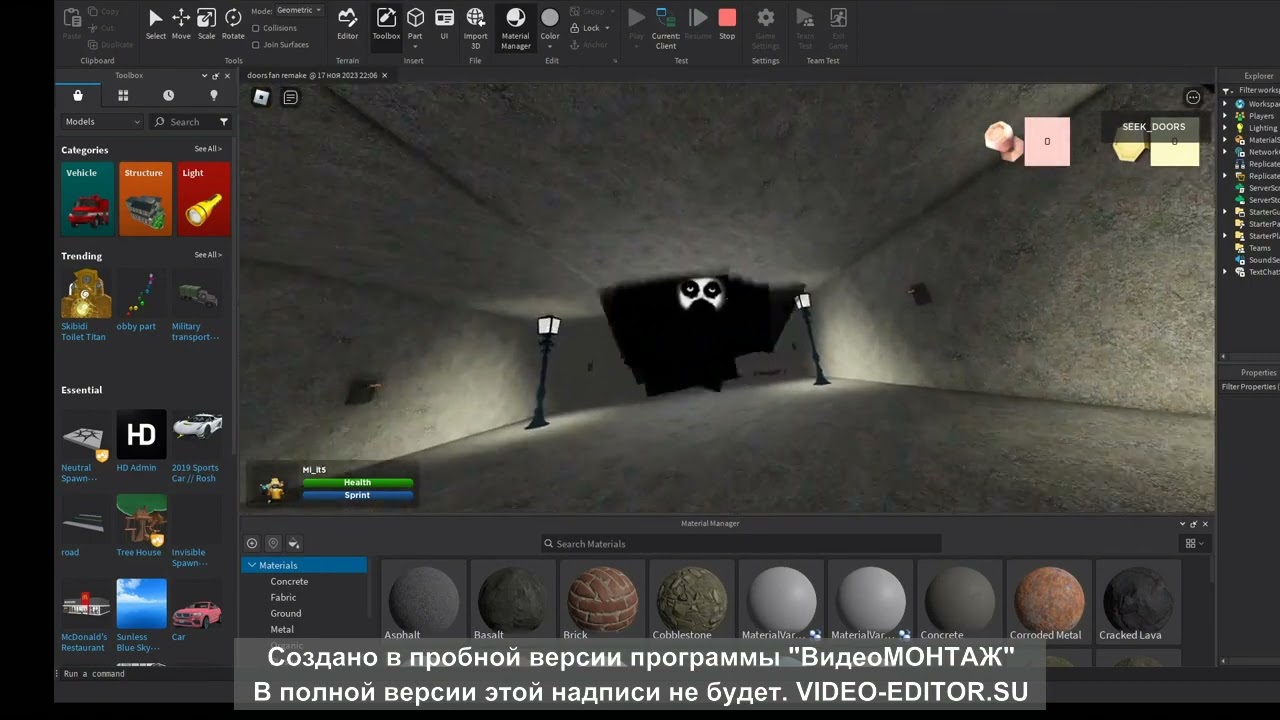This screenshot has height=720, width=1280.
Task: Switch to Toolbox Recent clock tab
Action: (168, 95)
